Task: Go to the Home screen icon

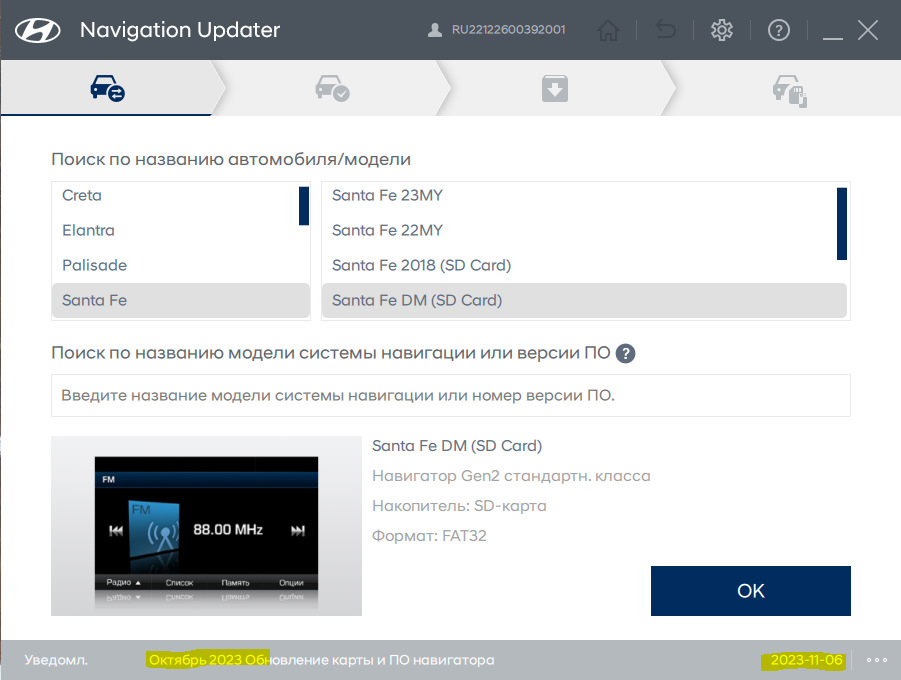Action: coord(609,30)
